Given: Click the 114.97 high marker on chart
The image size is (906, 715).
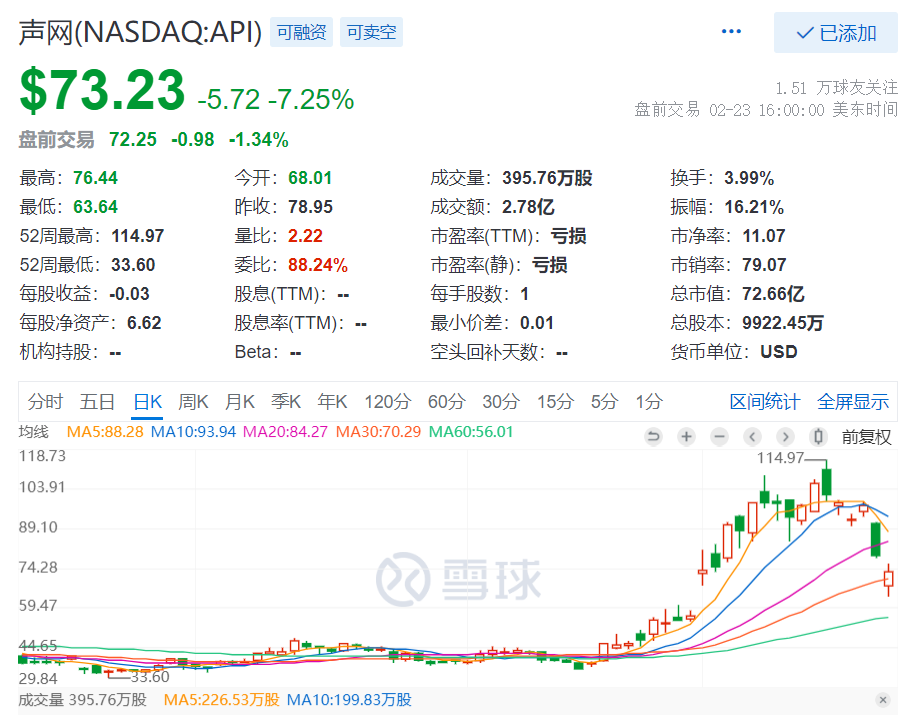Looking at the screenshot, I should point(780,458).
